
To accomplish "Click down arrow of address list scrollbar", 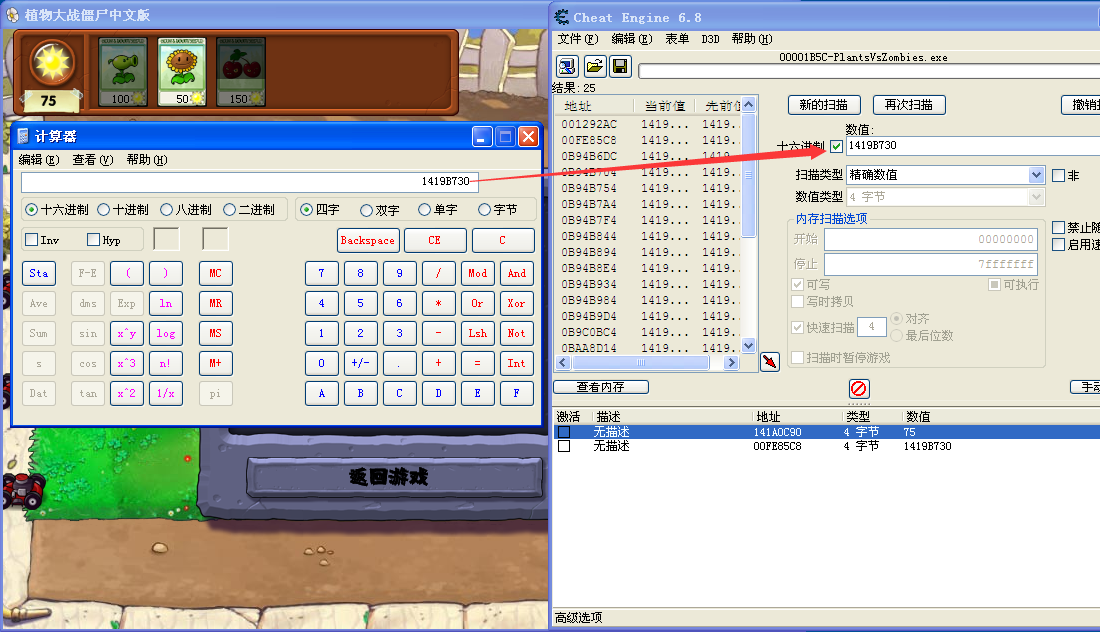I will (749, 346).
